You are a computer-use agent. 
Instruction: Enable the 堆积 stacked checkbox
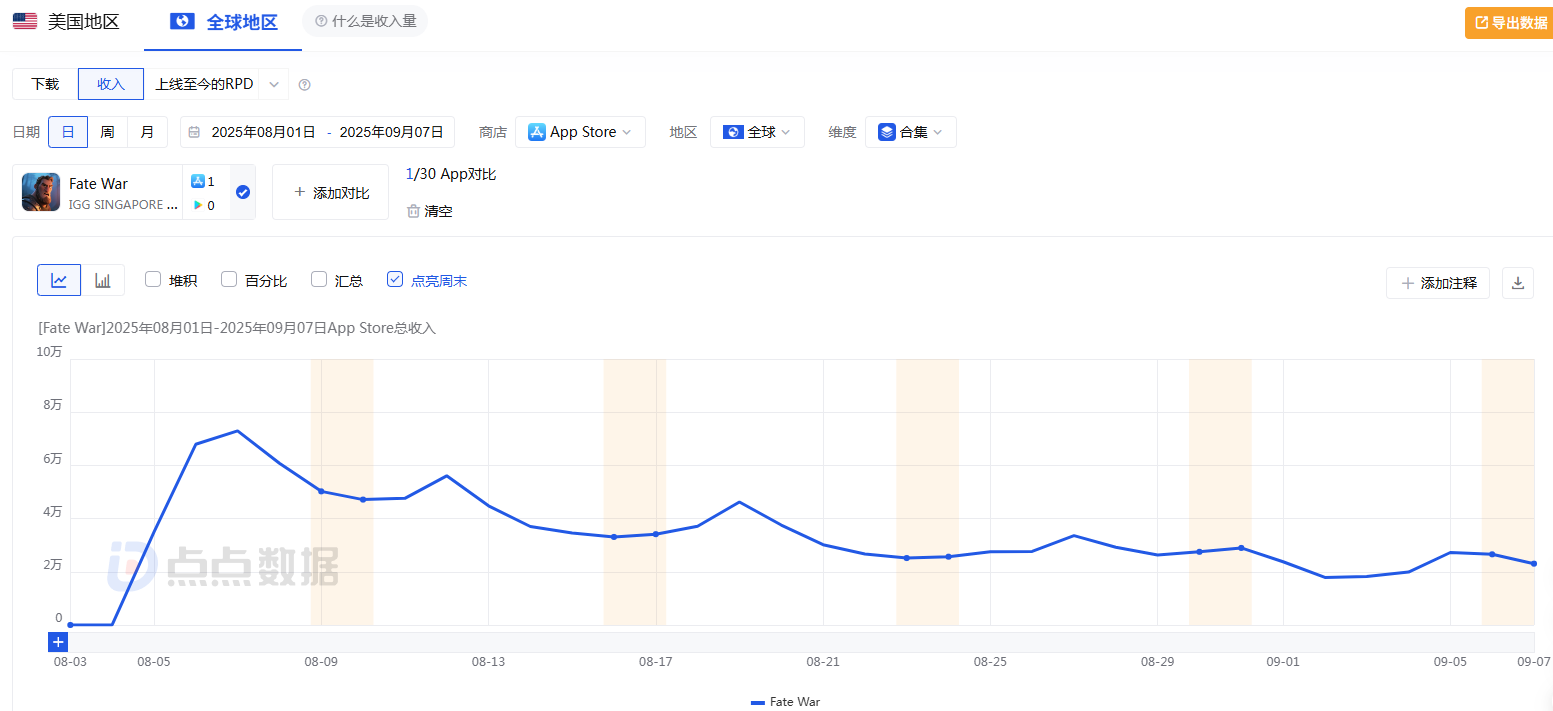click(x=153, y=280)
